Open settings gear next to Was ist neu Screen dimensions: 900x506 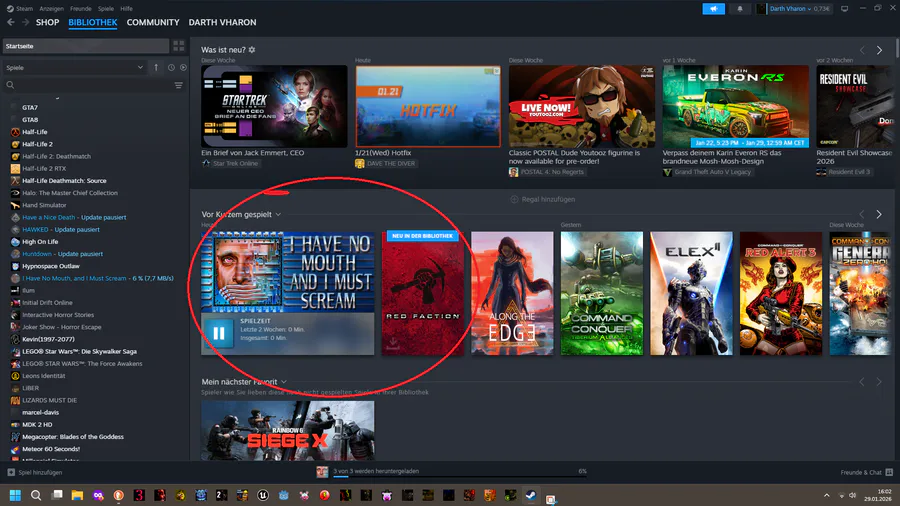point(252,50)
